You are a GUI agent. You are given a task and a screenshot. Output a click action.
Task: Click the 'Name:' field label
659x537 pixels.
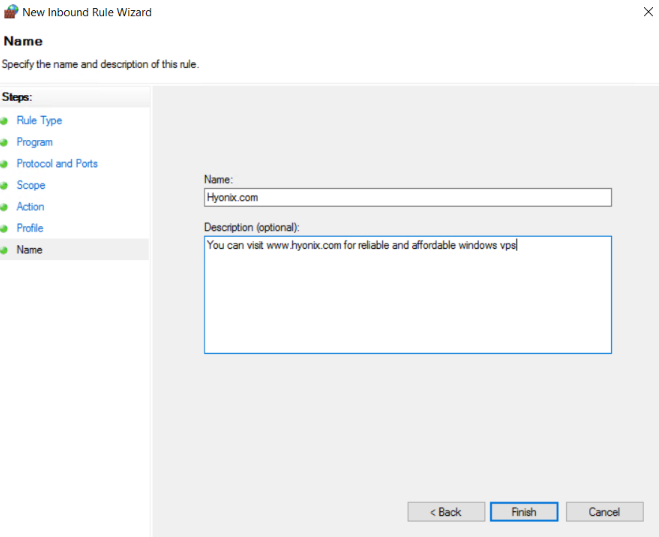click(219, 179)
